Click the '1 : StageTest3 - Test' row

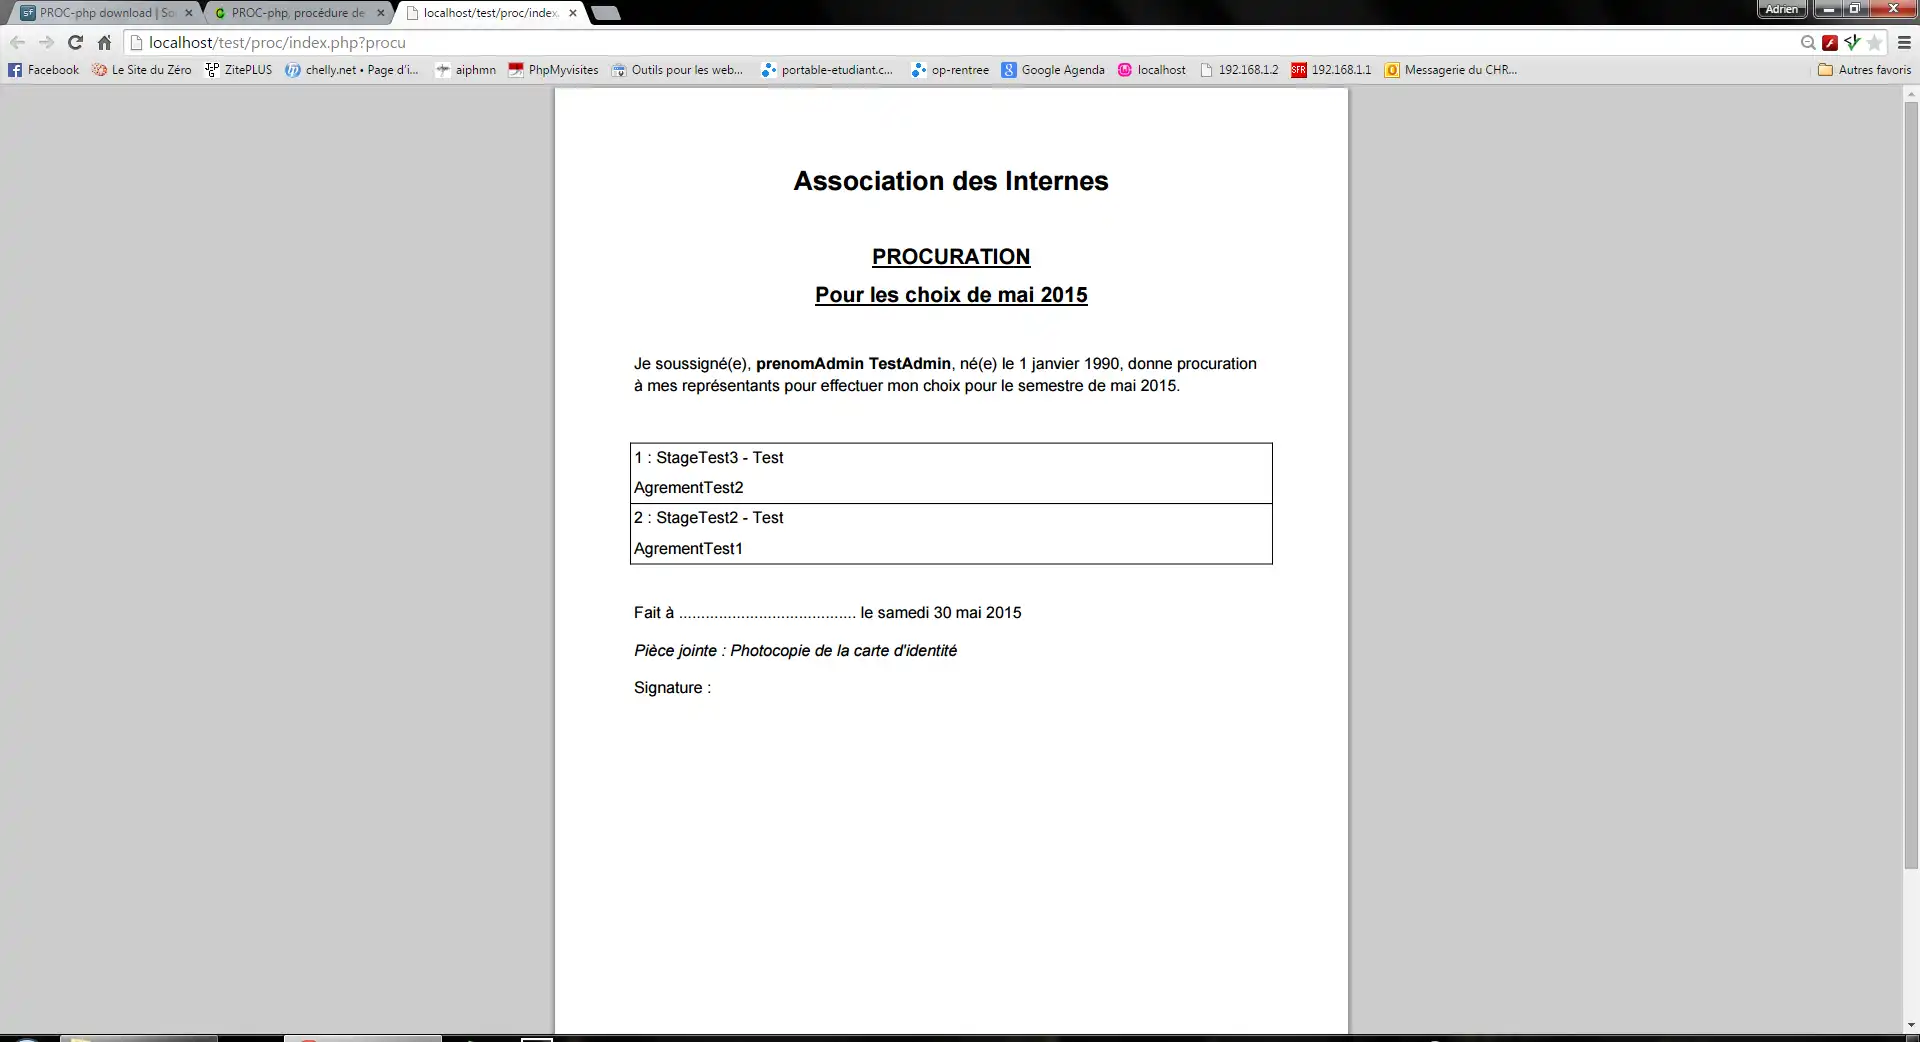[709, 458]
